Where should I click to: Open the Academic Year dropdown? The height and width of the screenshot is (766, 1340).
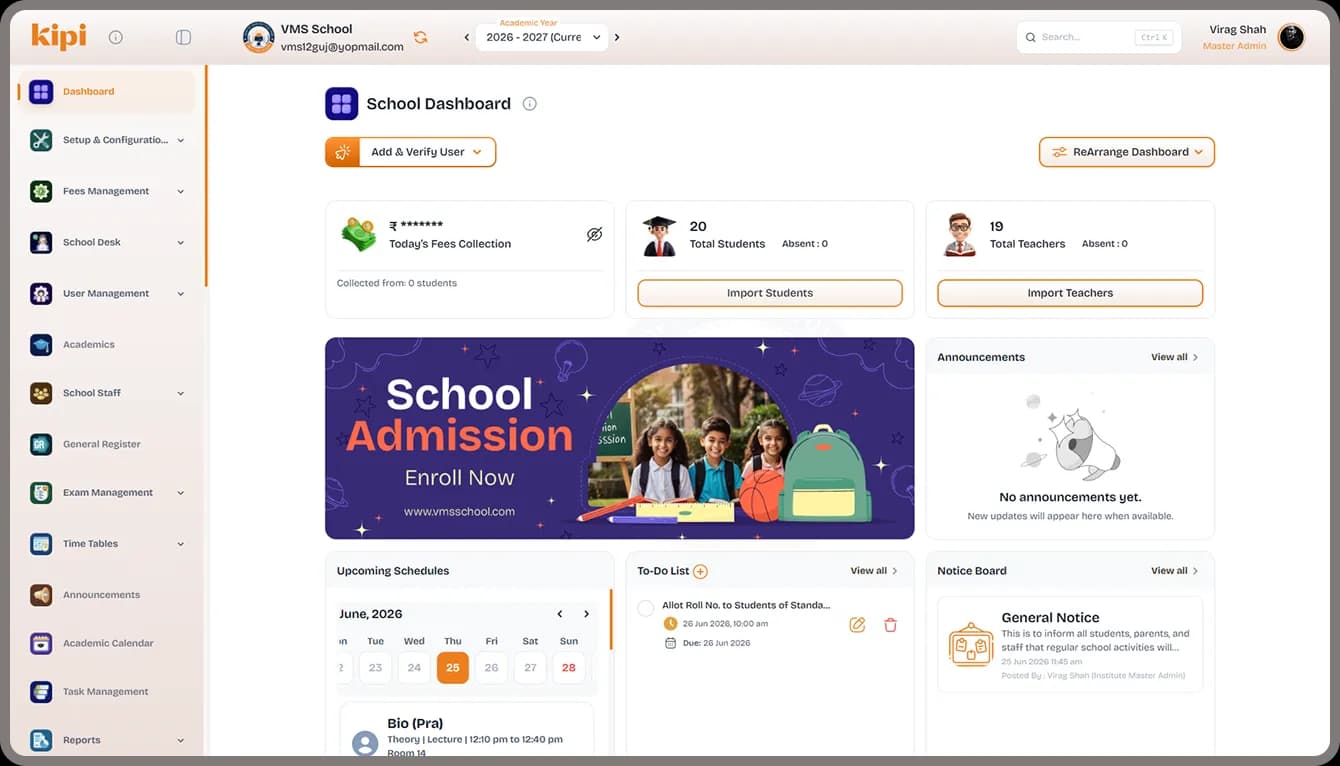(x=542, y=38)
